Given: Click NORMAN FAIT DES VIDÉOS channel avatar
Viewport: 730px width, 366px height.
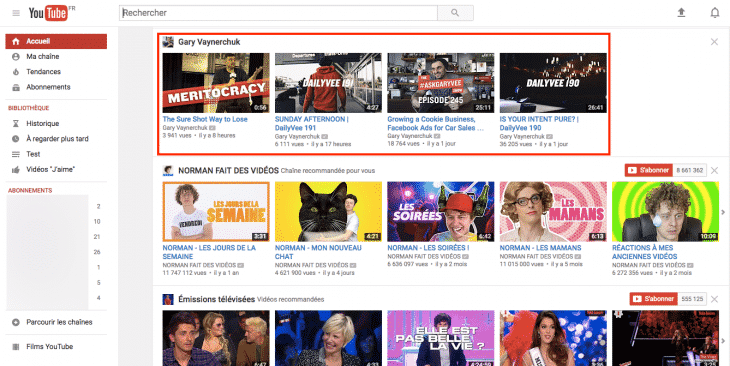Looking at the screenshot, I should click(168, 170).
